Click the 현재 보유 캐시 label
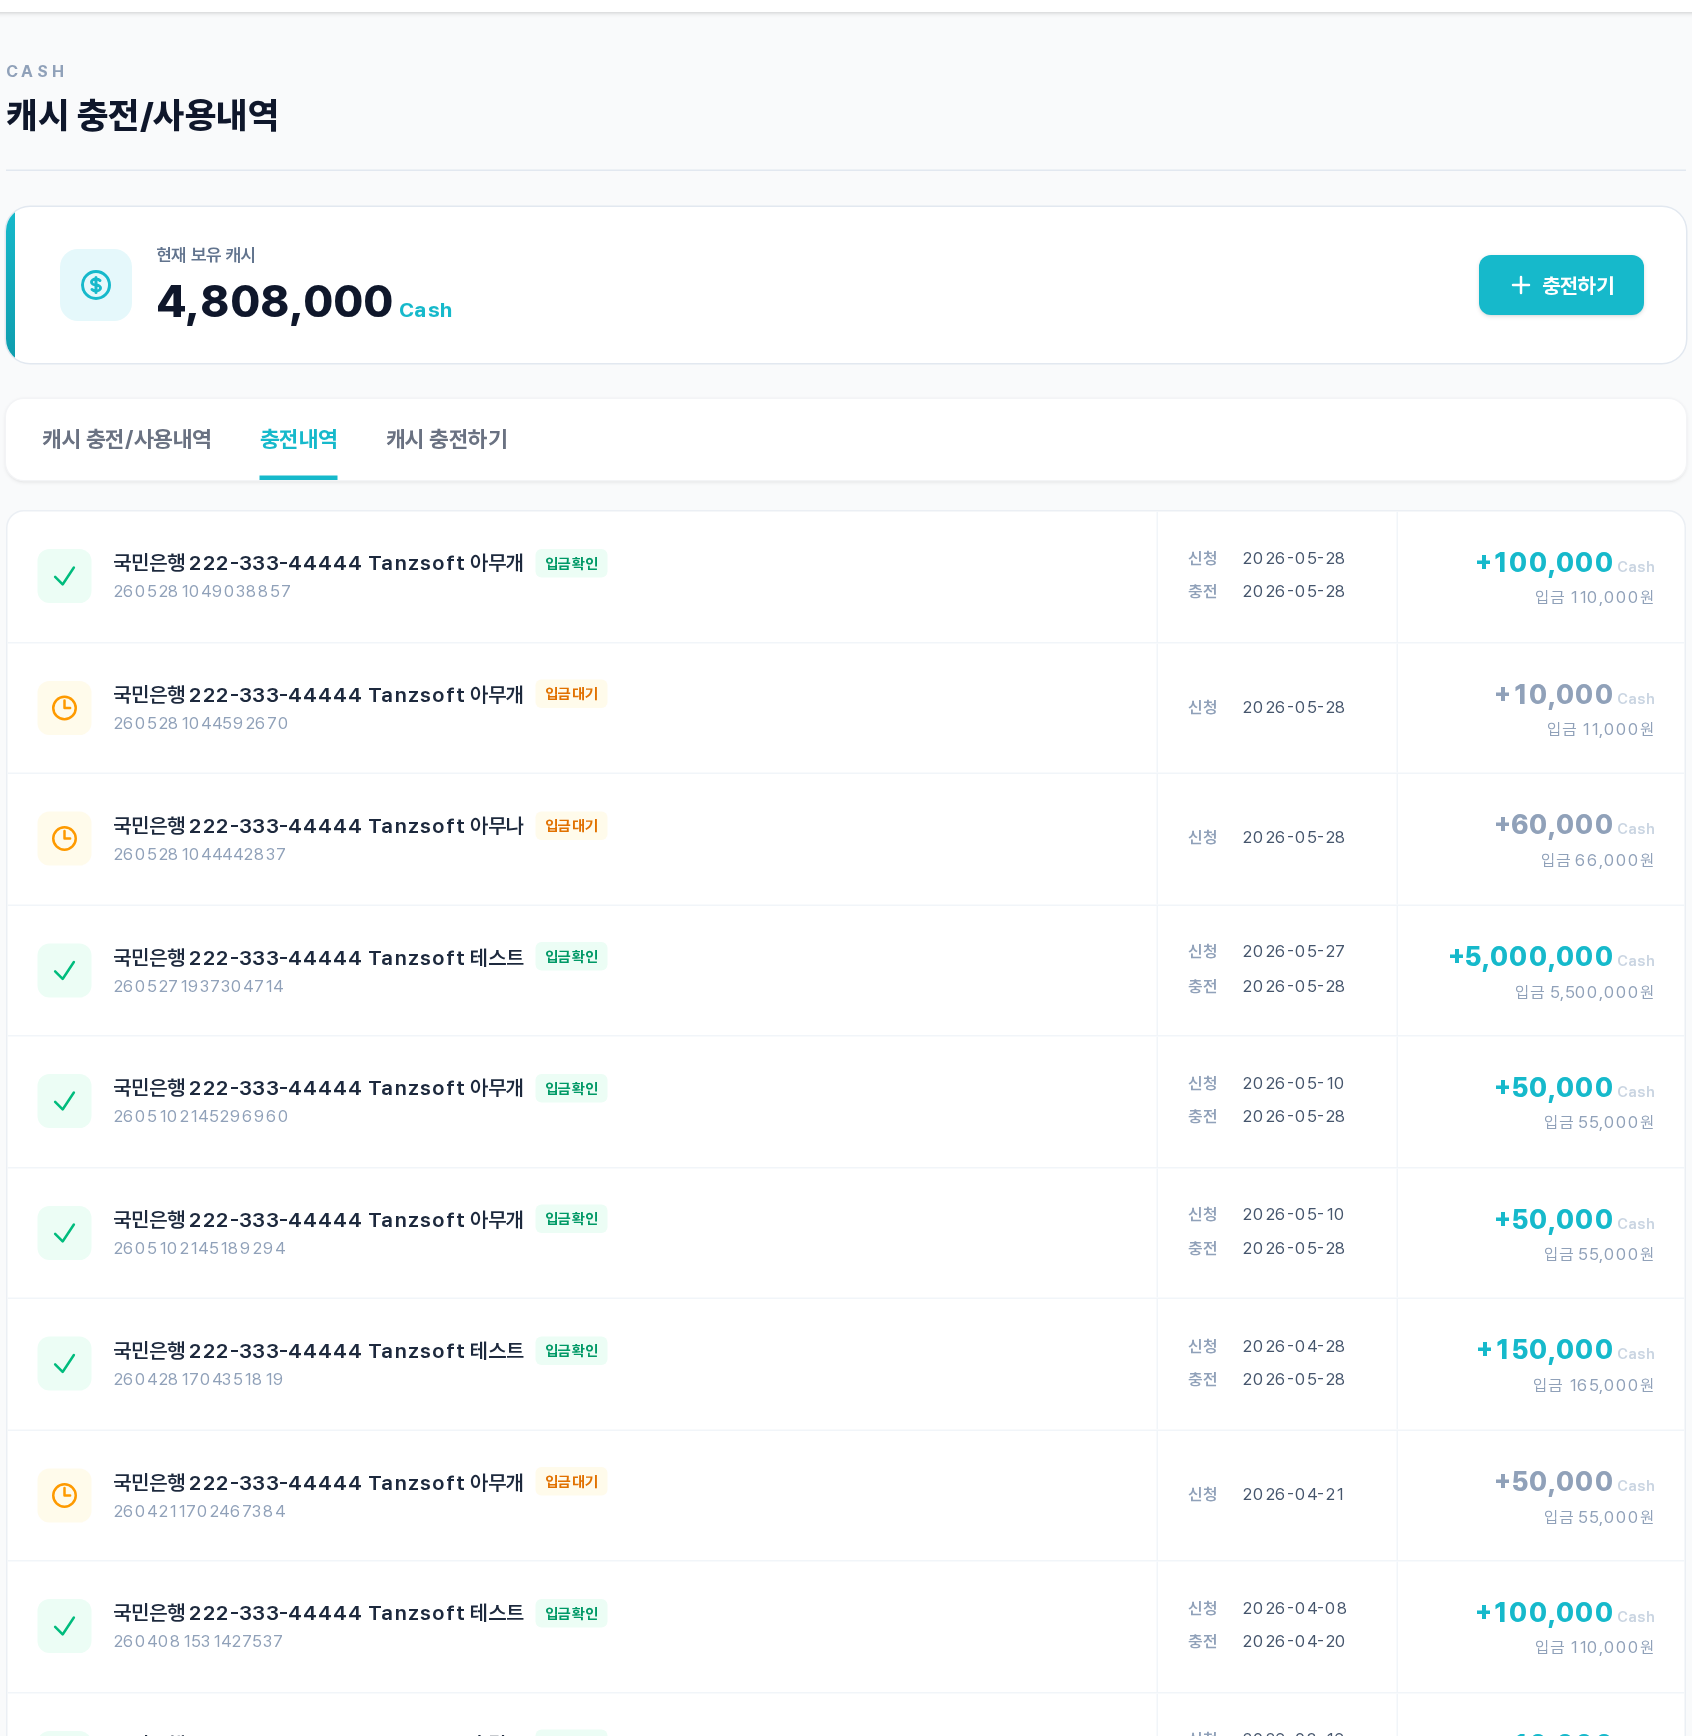Viewport: 1692px width, 1736px height. (205, 255)
